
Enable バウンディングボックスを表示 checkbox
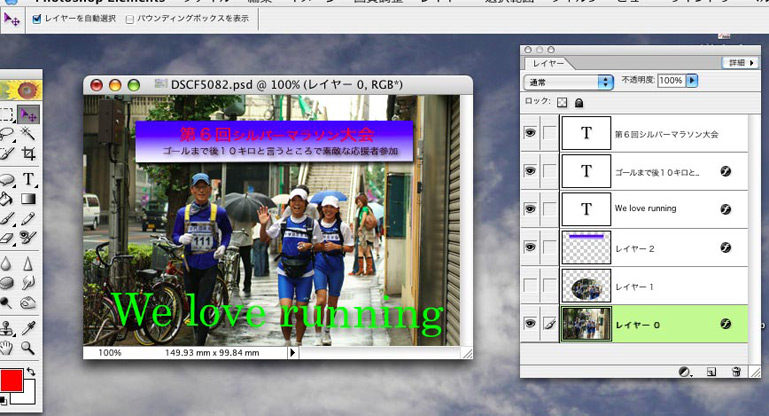(x=129, y=20)
